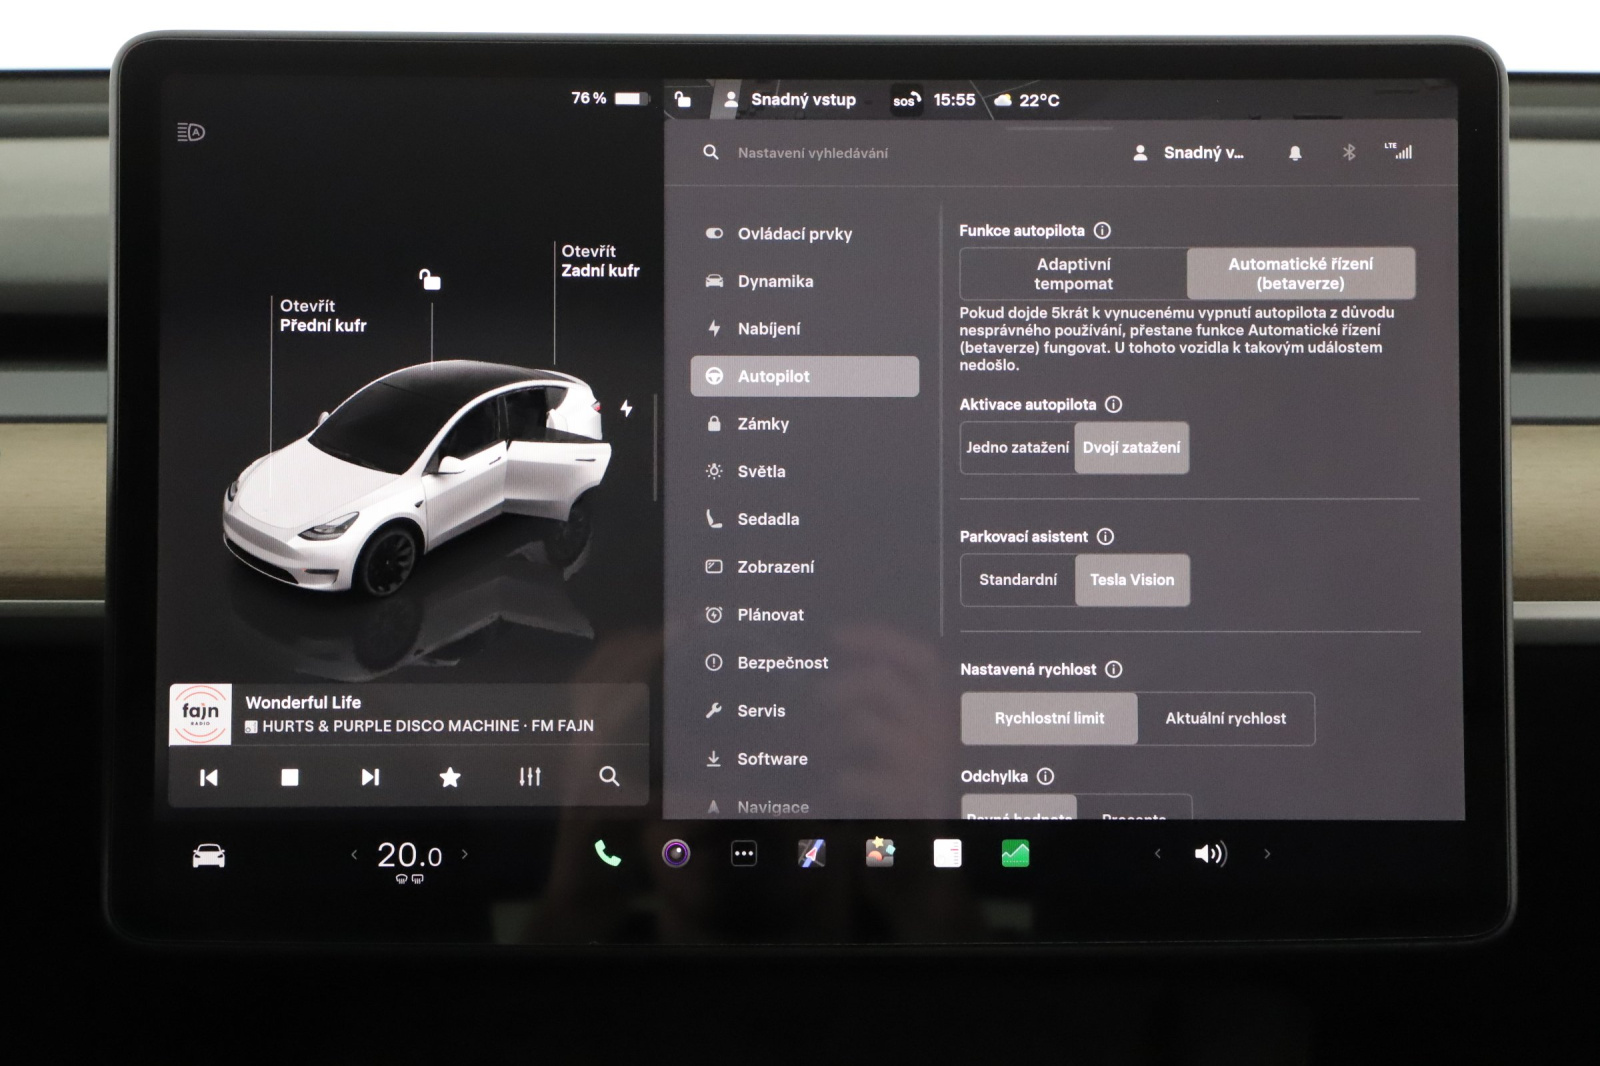Click the Nastavení vyhledávání search field
The image size is (1600, 1066).
[x=812, y=153]
